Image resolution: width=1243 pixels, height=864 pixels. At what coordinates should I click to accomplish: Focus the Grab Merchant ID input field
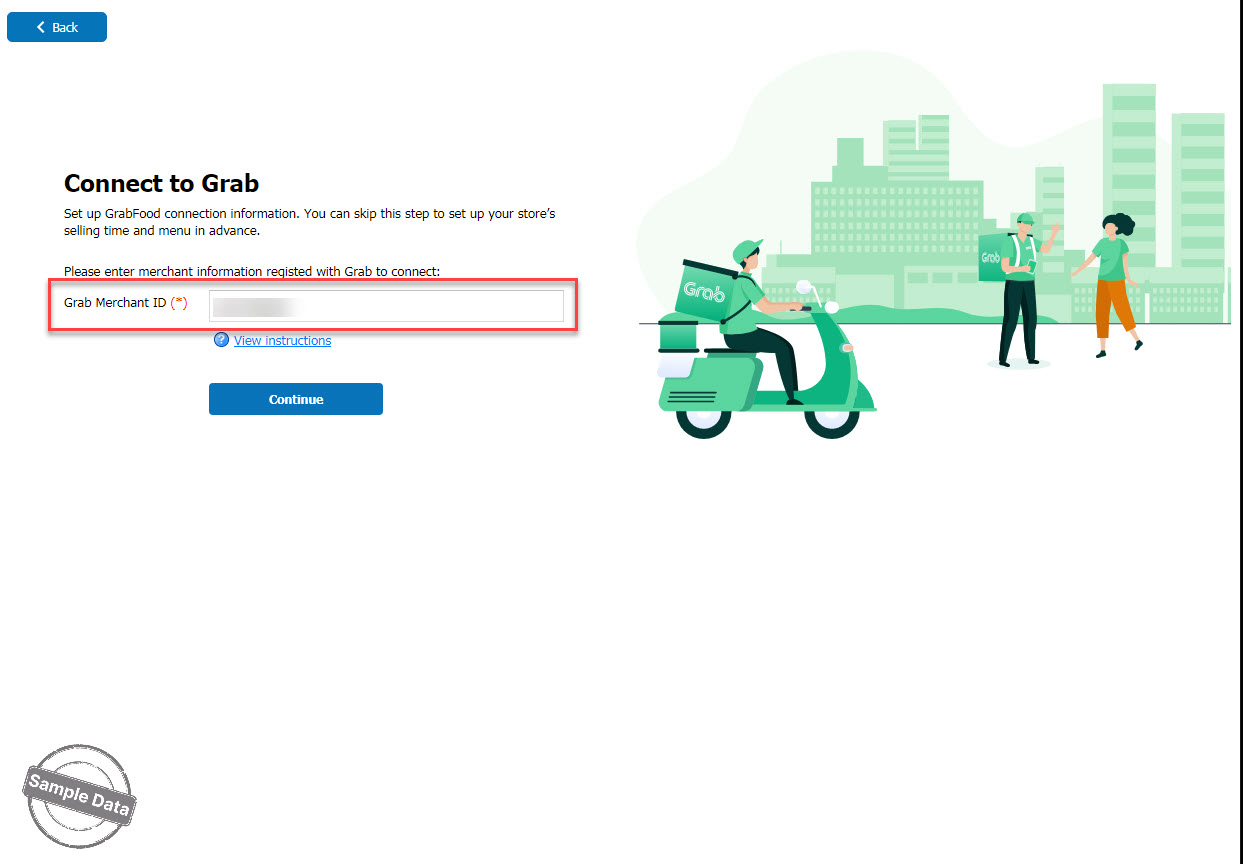[386, 306]
